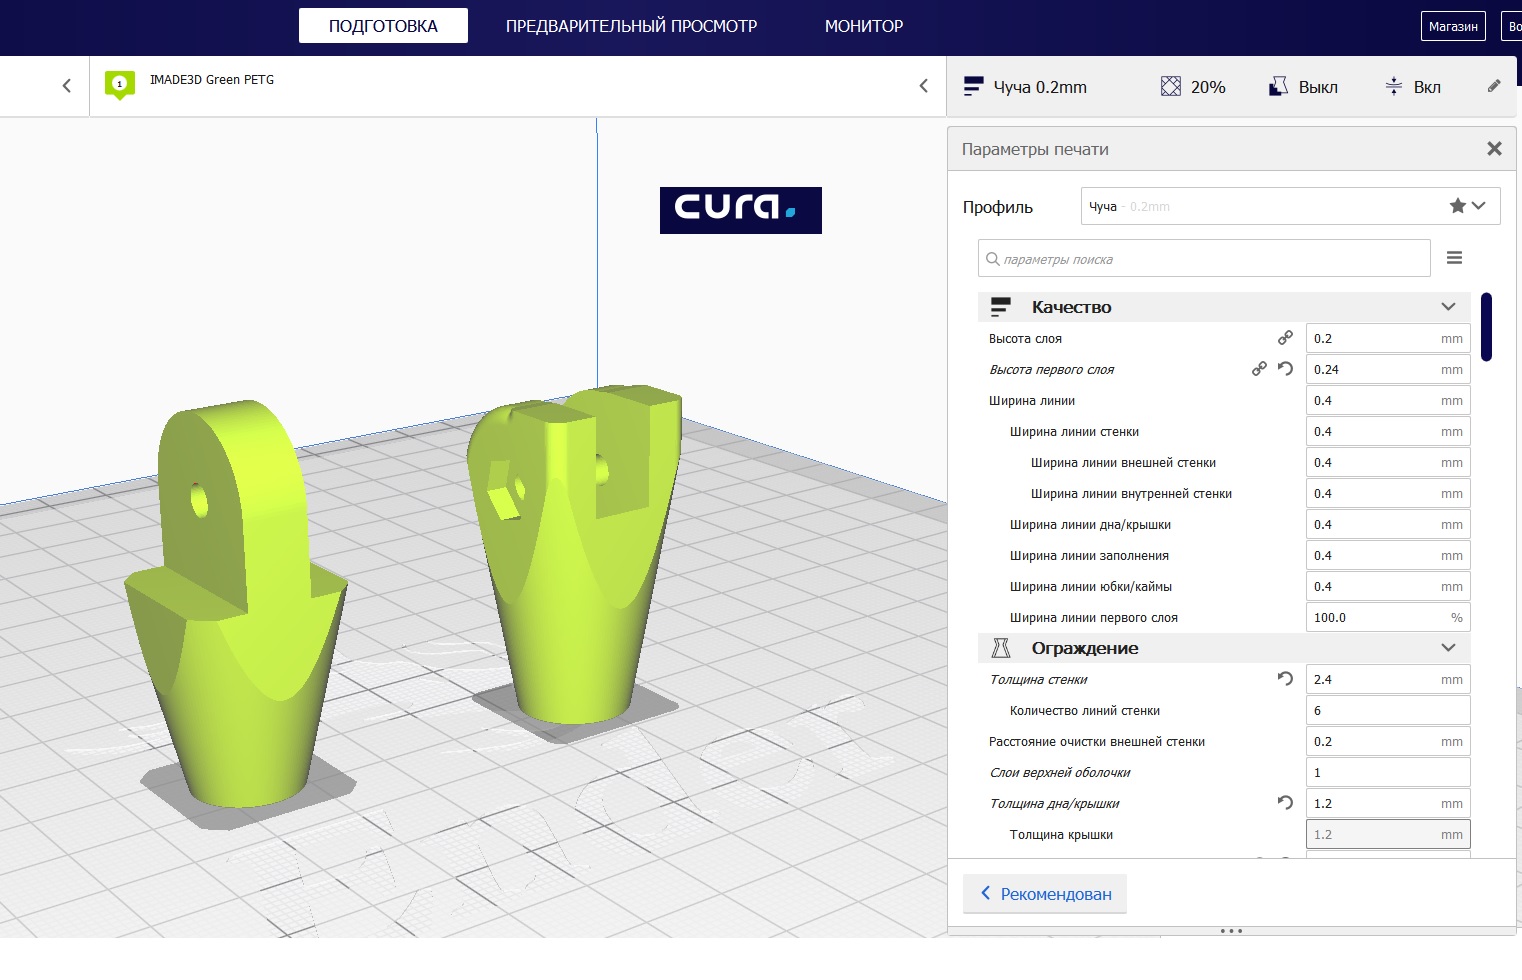The width and height of the screenshot is (1522, 980).
Task: Click the settings panel vertical scrollbar
Action: pyautogui.click(x=1486, y=327)
